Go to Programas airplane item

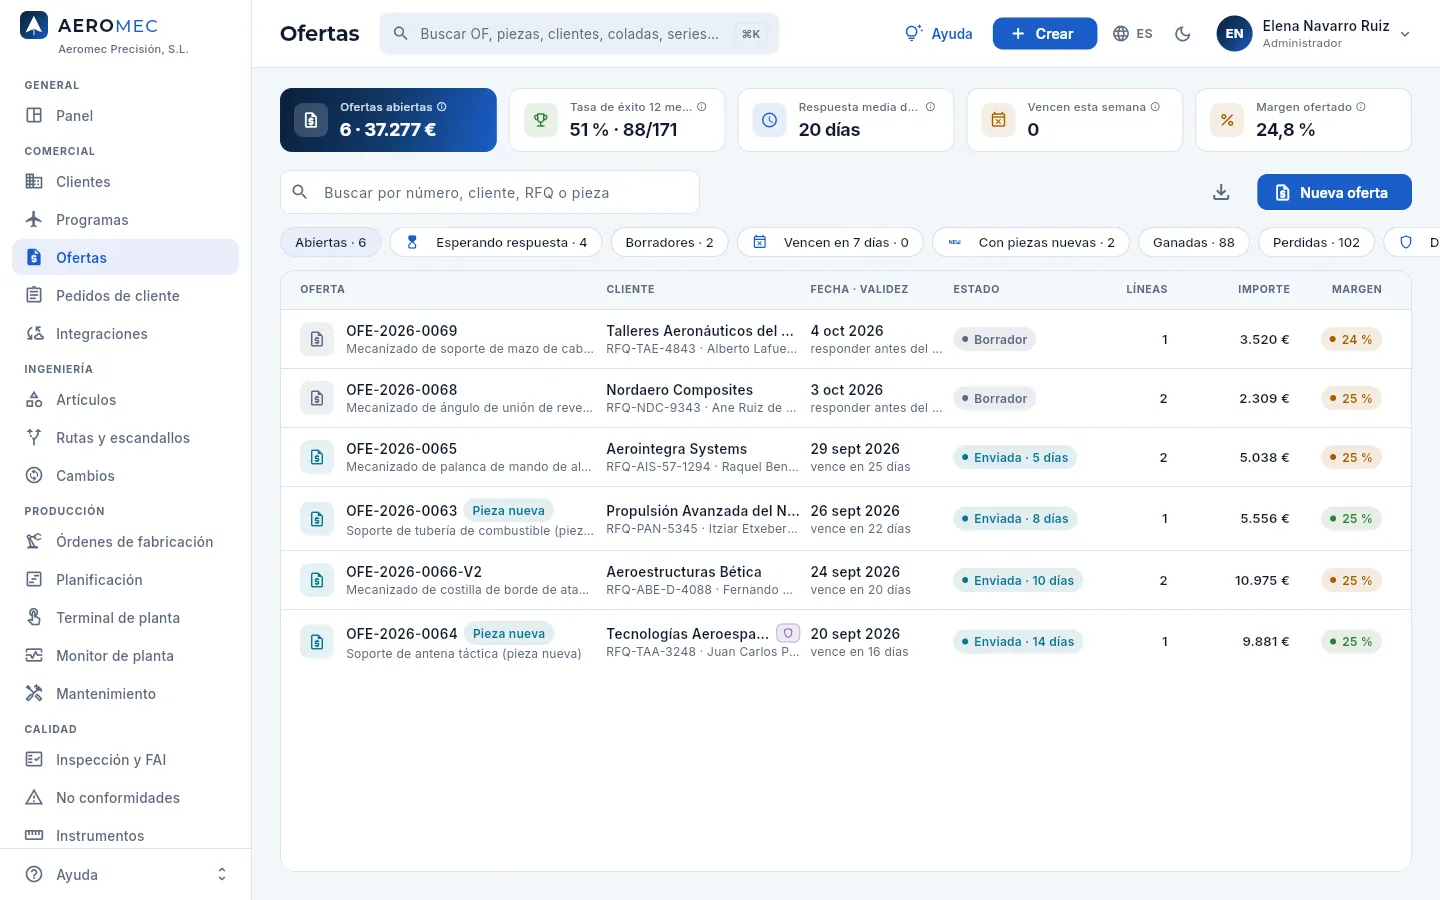click(x=125, y=220)
